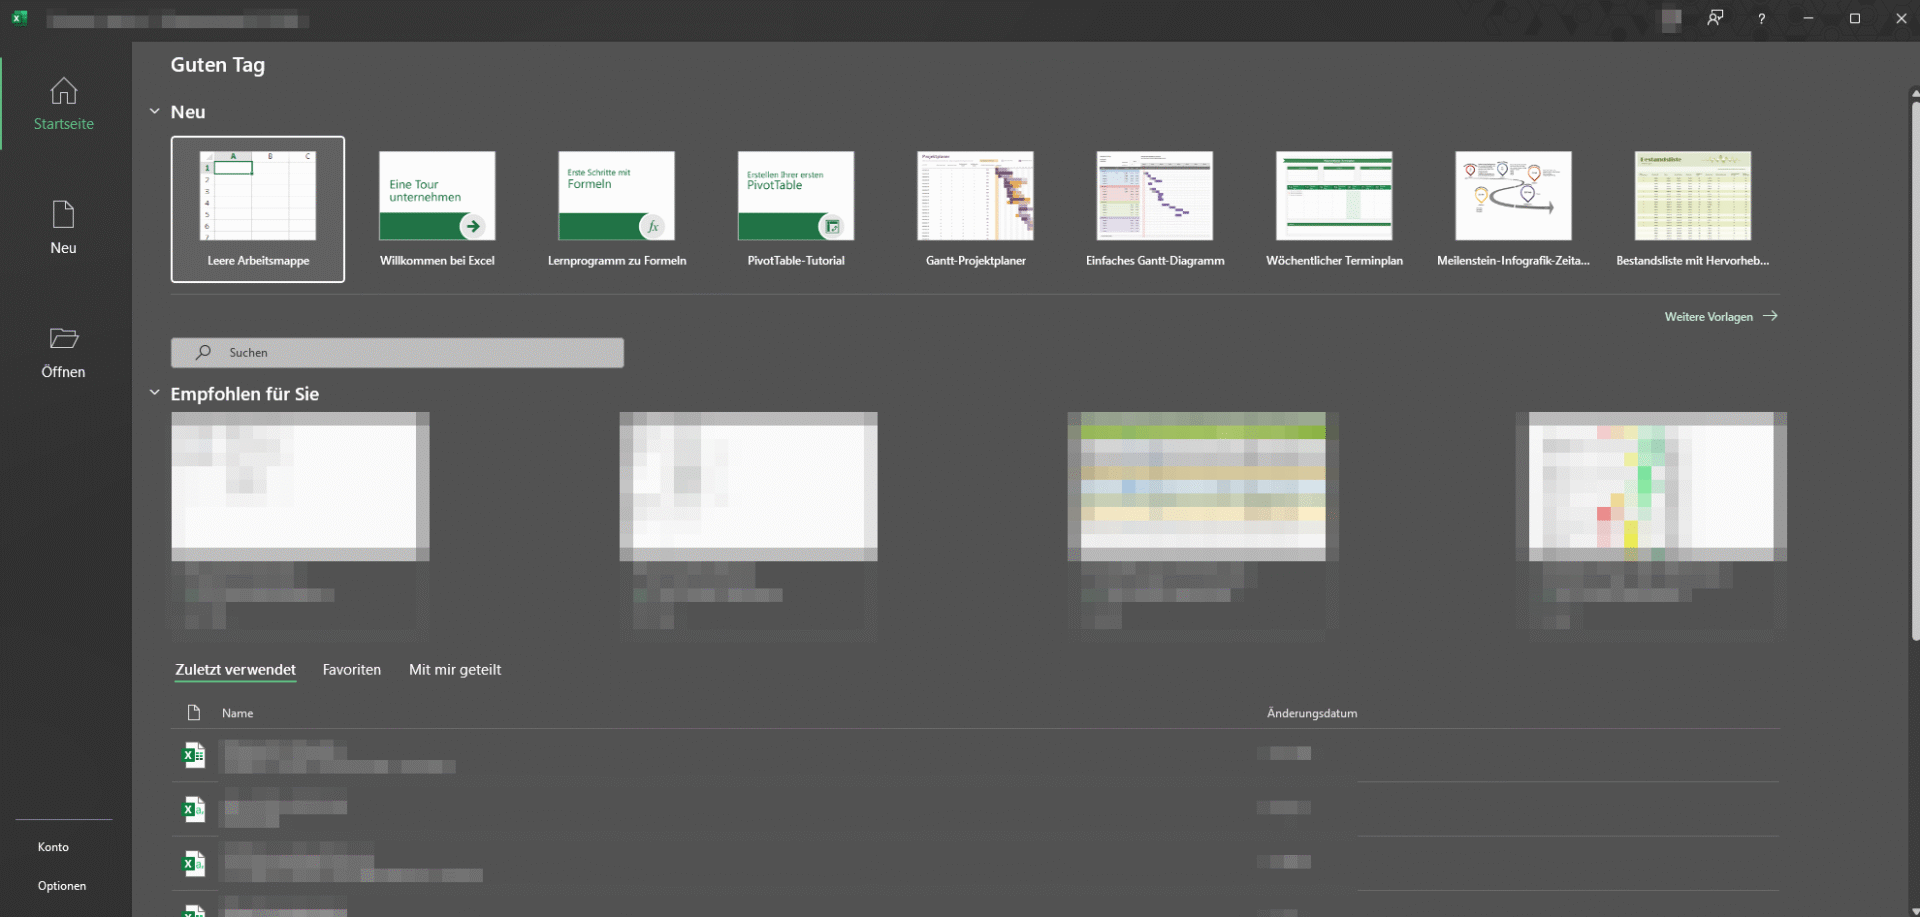The height and width of the screenshot is (917, 1920).
Task: Open the Konto page
Action: click(52, 846)
